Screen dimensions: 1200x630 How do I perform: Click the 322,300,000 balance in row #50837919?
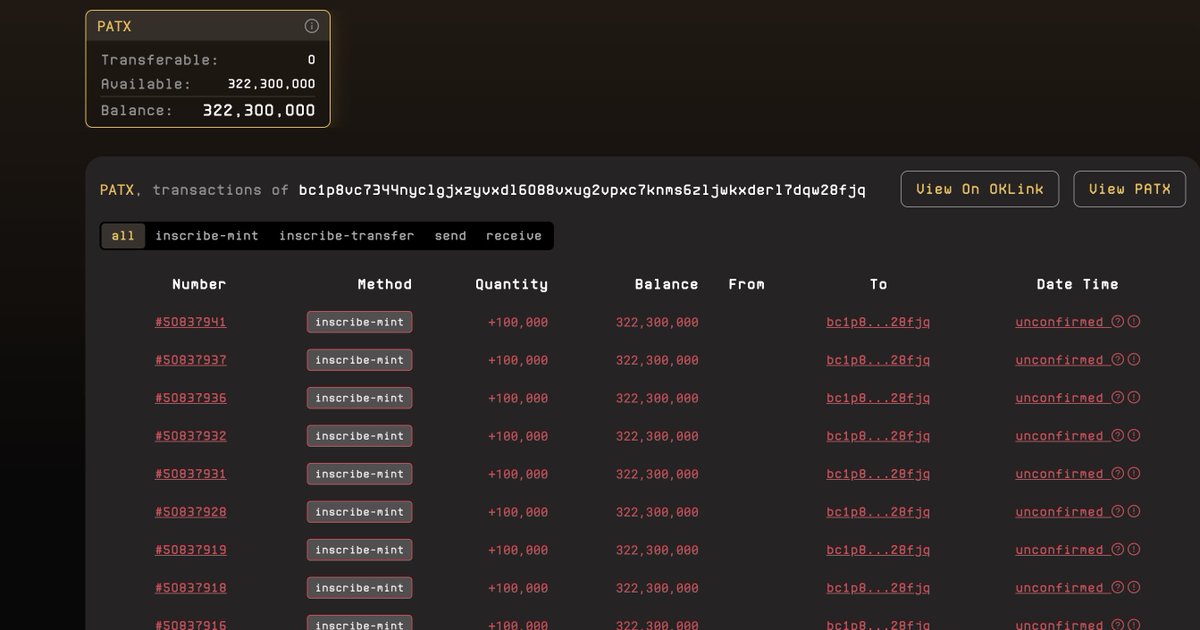(657, 550)
